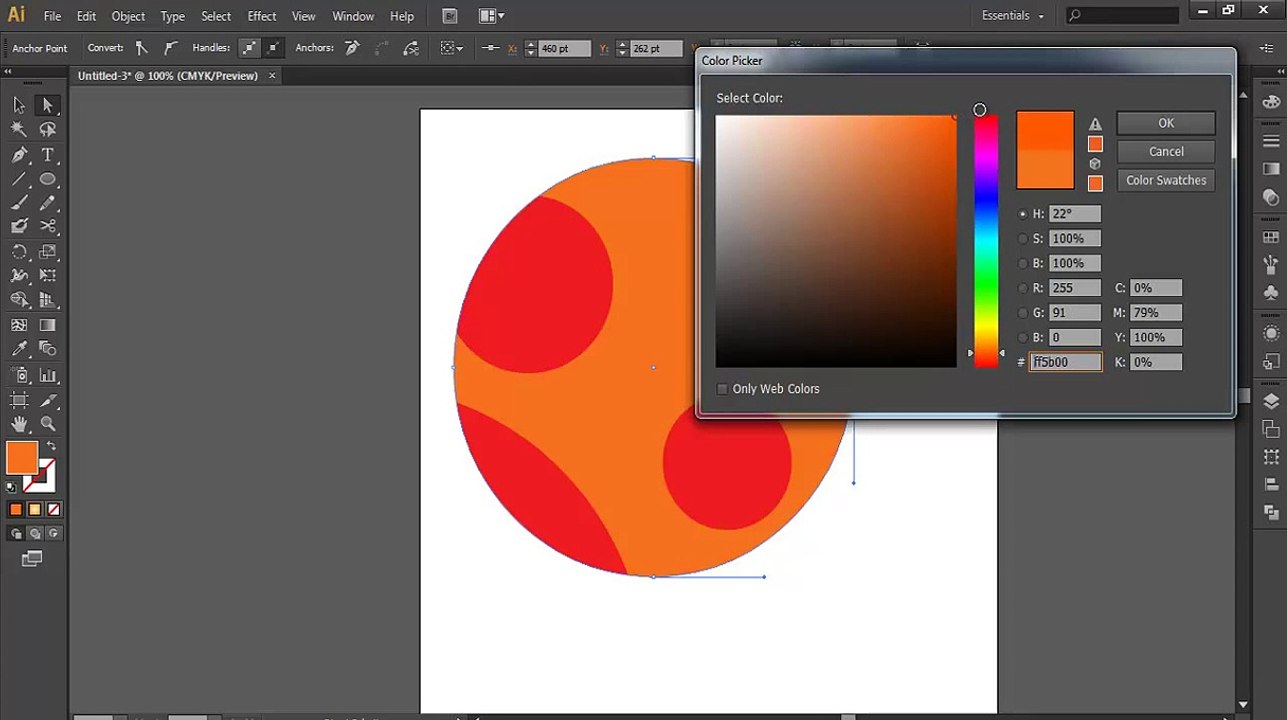Open arrange documents dropdown in menu bar
The height and width of the screenshot is (720, 1287).
coord(491,16)
